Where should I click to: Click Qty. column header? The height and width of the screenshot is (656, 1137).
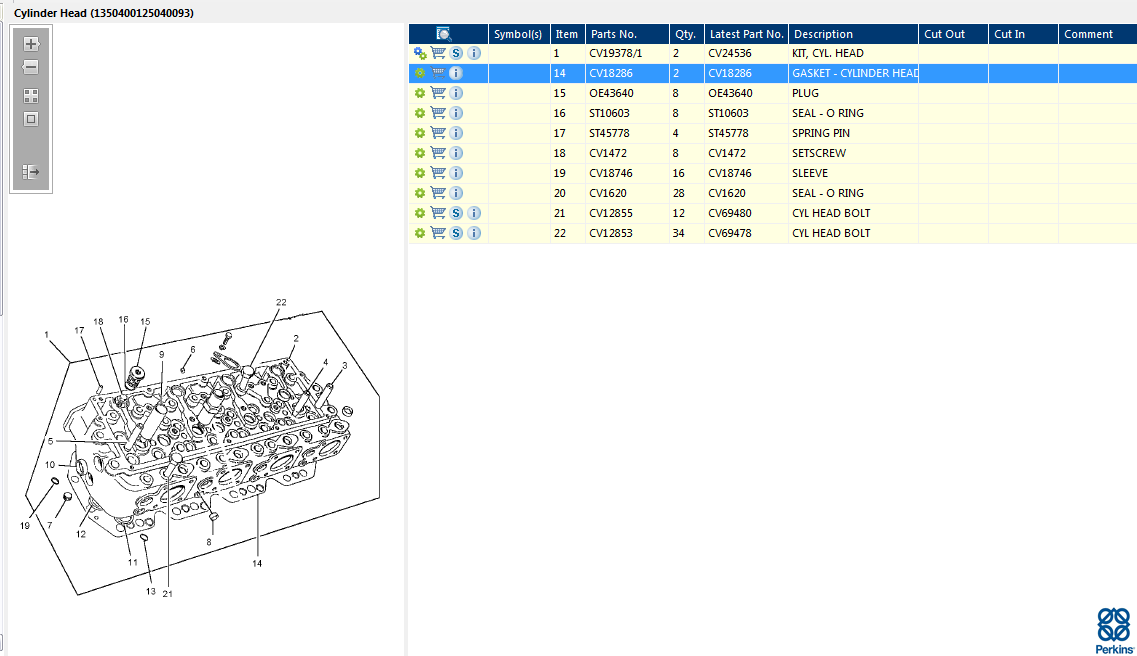pyautogui.click(x=686, y=34)
